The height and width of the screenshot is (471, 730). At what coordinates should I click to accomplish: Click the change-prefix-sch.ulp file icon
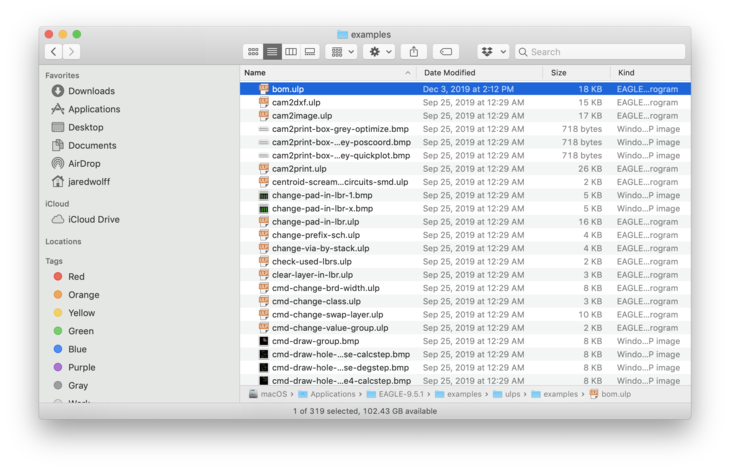pyautogui.click(x=264, y=235)
